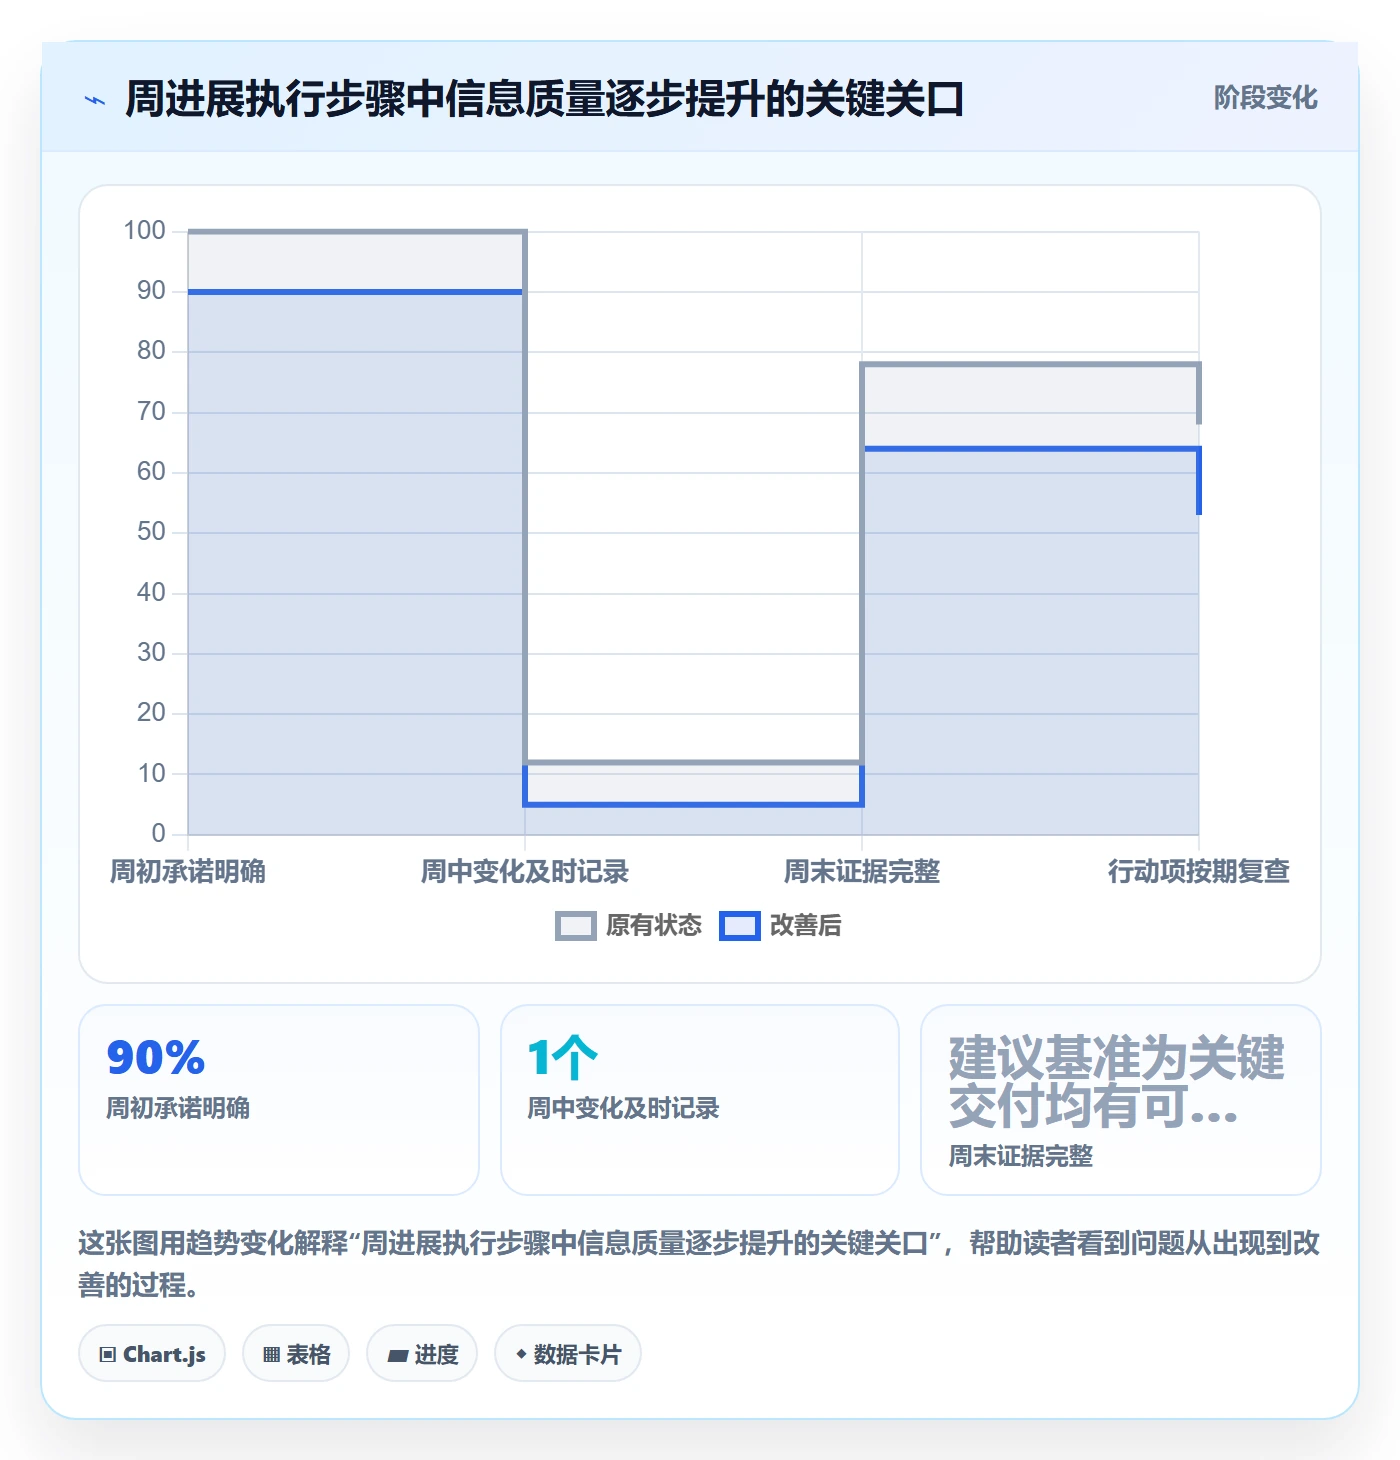Viewport: 1400px width, 1460px height.
Task: Click the 行动项按期复查 x-axis label
Action: tap(1199, 872)
